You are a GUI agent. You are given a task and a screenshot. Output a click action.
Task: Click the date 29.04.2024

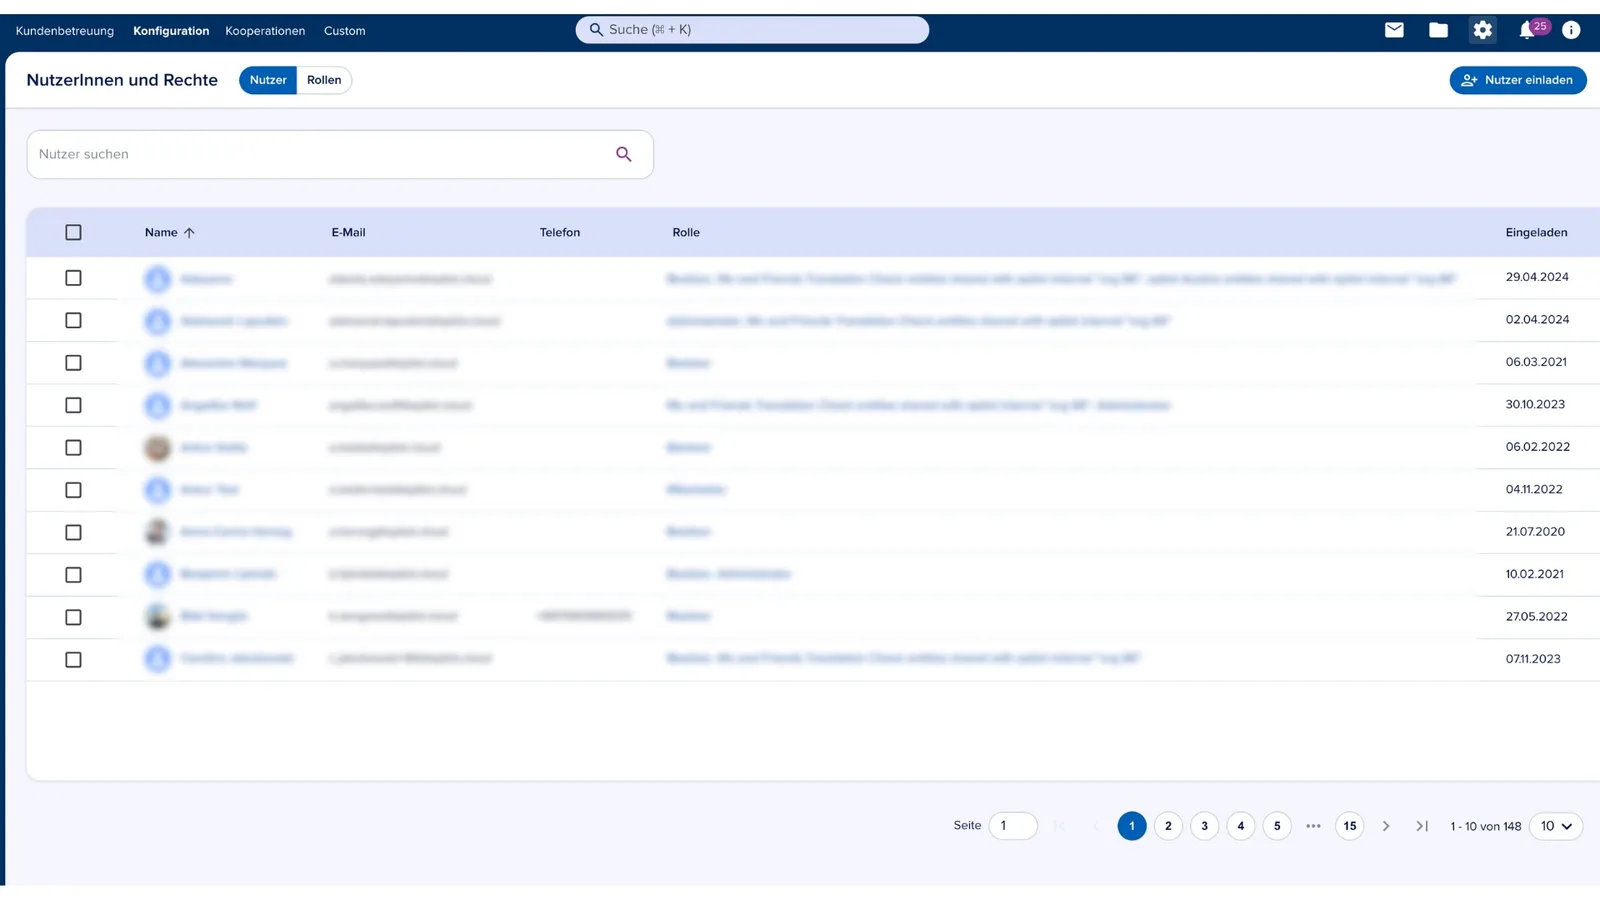click(x=1537, y=277)
